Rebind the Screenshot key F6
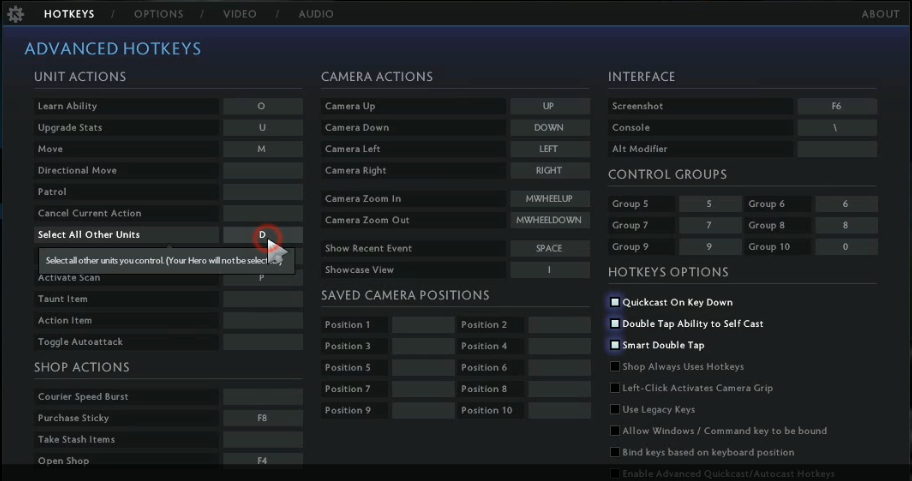This screenshot has width=912, height=481. coord(837,106)
